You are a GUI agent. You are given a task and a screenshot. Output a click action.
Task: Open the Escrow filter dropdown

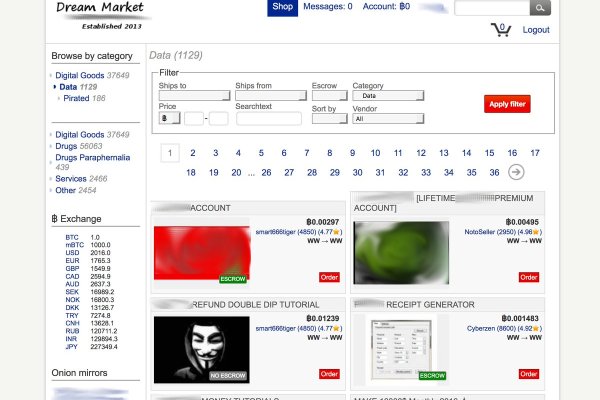[329, 95]
